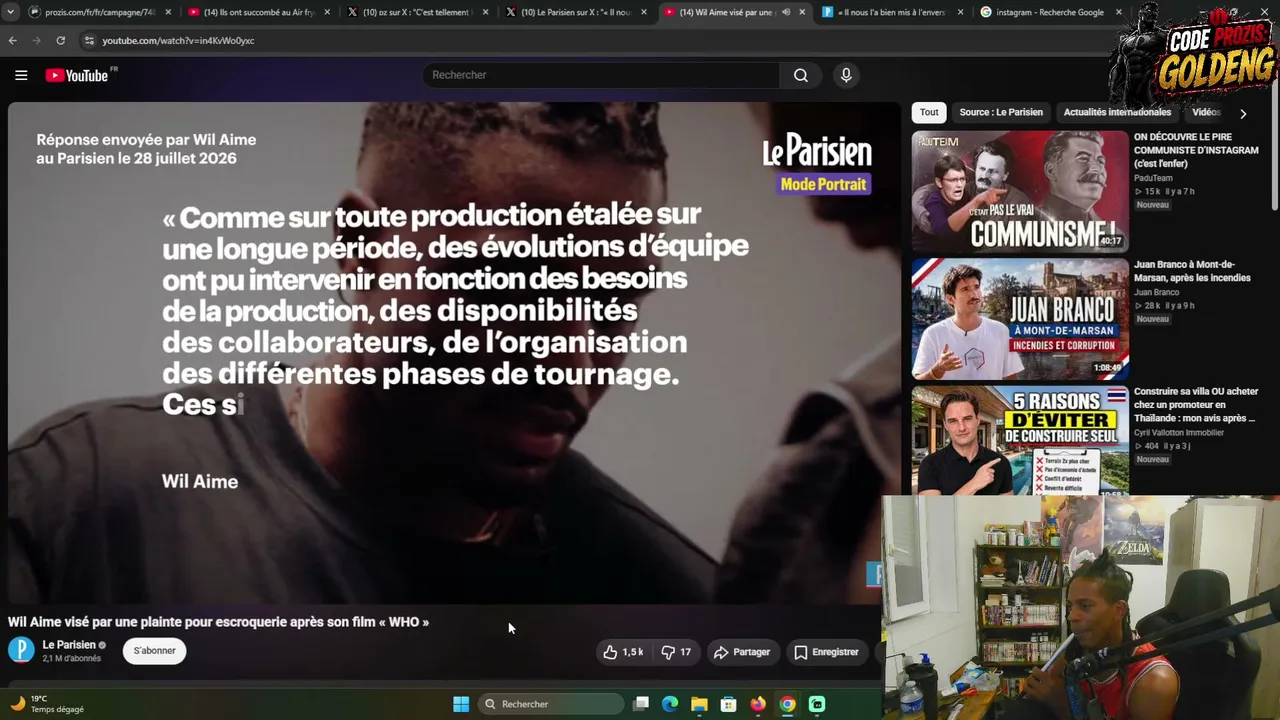Click the Enregistrer save button
The width and height of the screenshot is (1280, 720).
[x=826, y=652]
